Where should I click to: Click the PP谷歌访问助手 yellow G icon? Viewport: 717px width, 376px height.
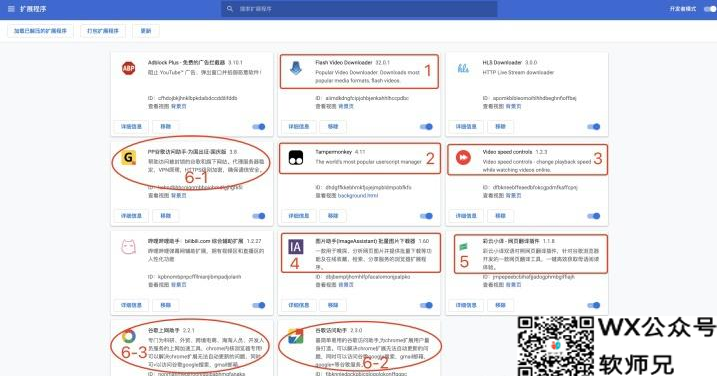(x=128, y=158)
